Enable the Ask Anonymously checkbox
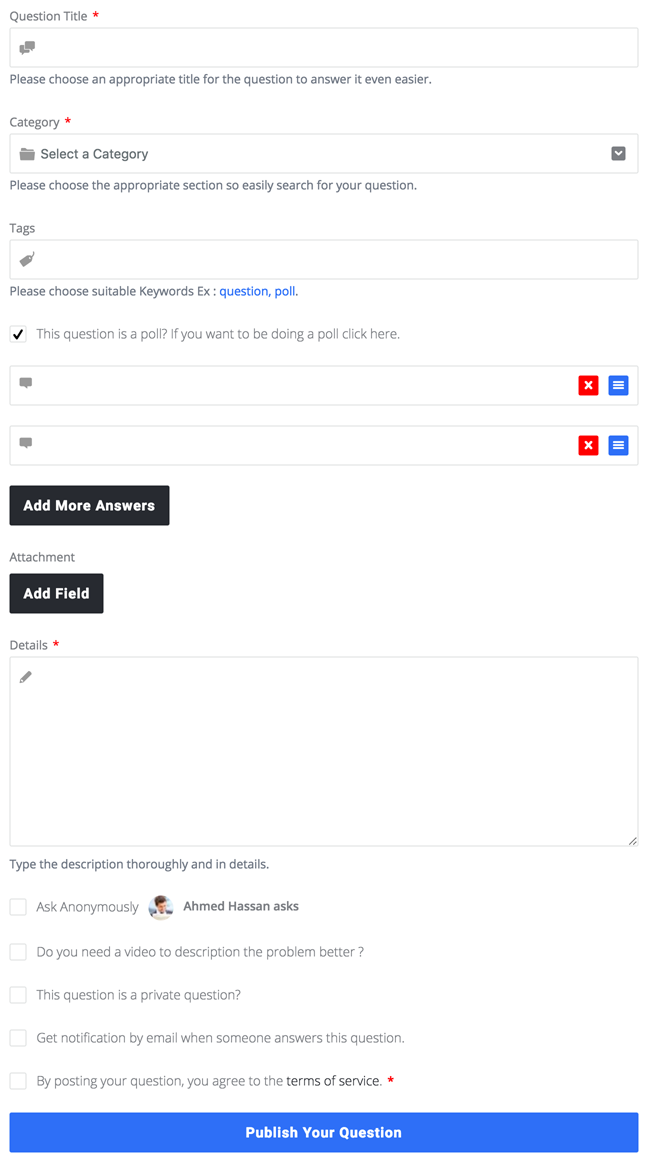Screen dimensions: 650x1160 (18, 907)
